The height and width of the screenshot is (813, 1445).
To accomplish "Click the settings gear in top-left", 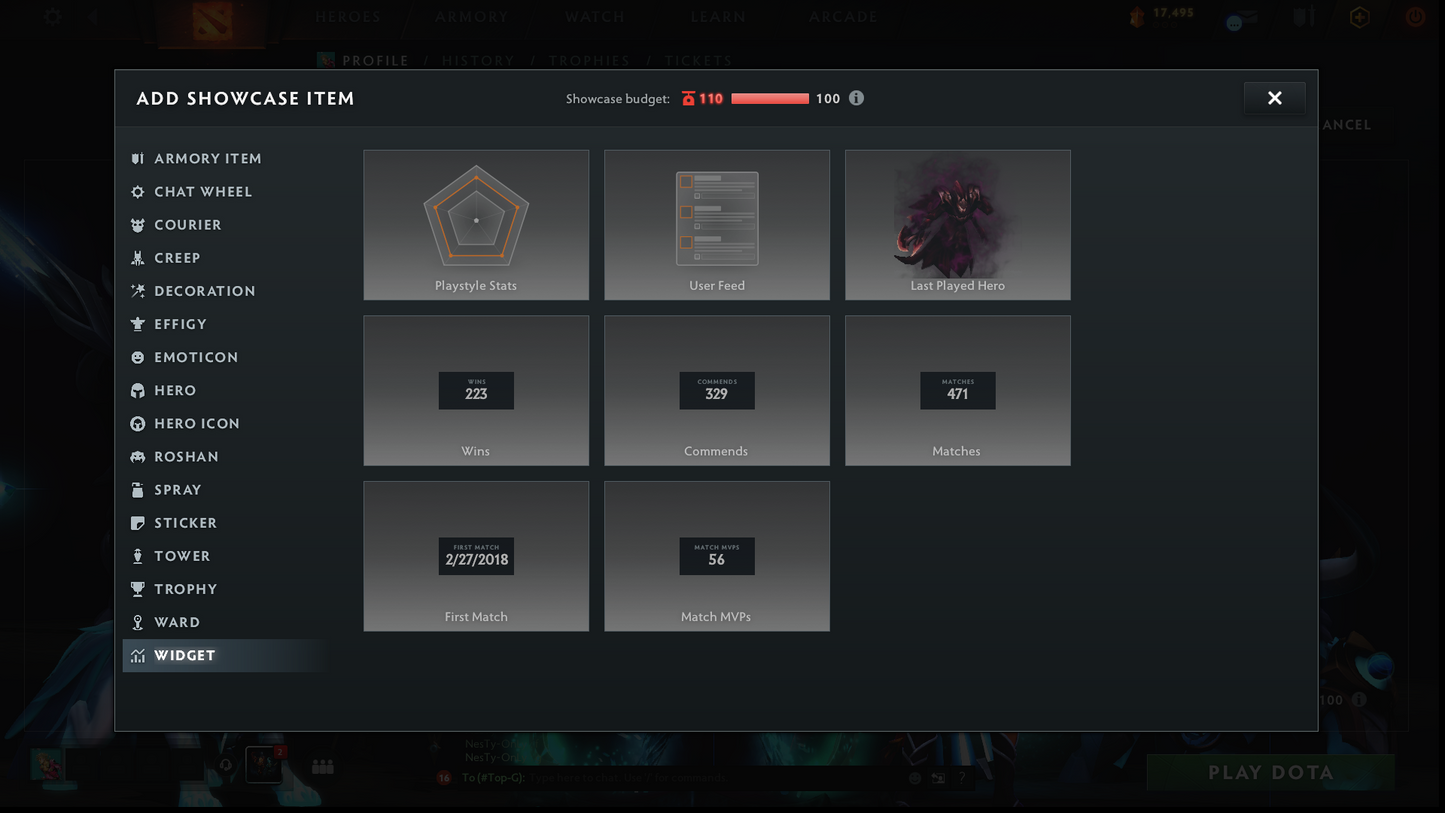I will 52,17.
